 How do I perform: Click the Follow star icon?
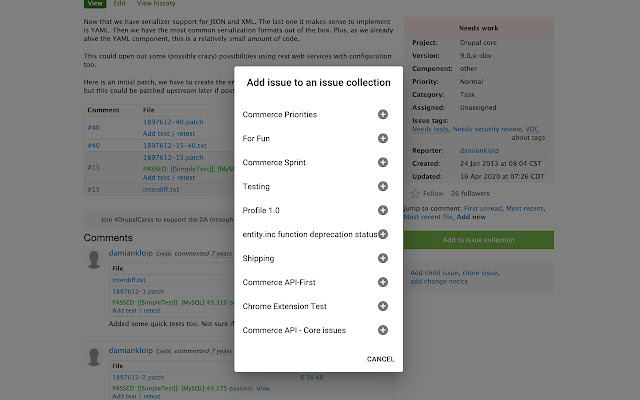coord(415,193)
